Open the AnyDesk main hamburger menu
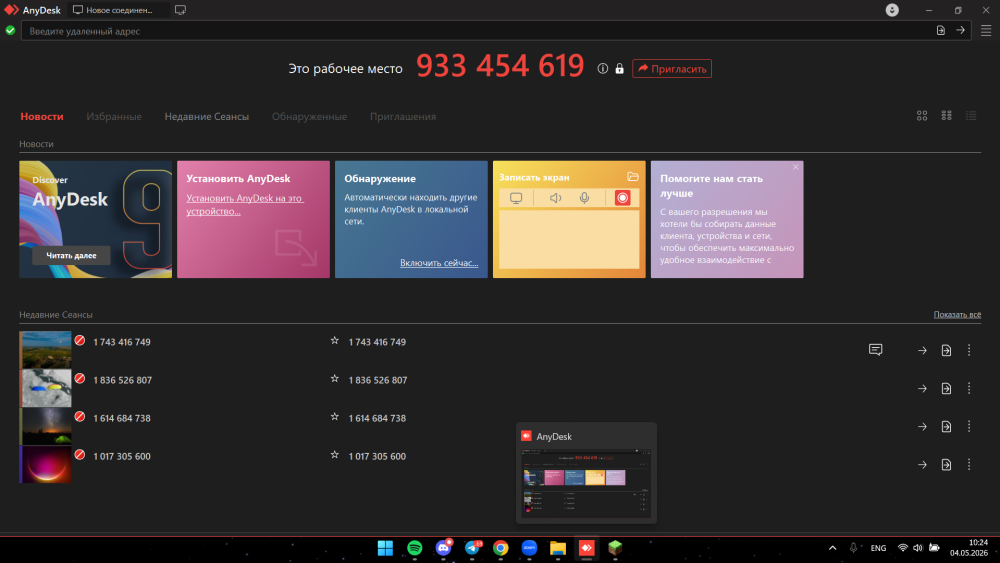 coord(985,31)
